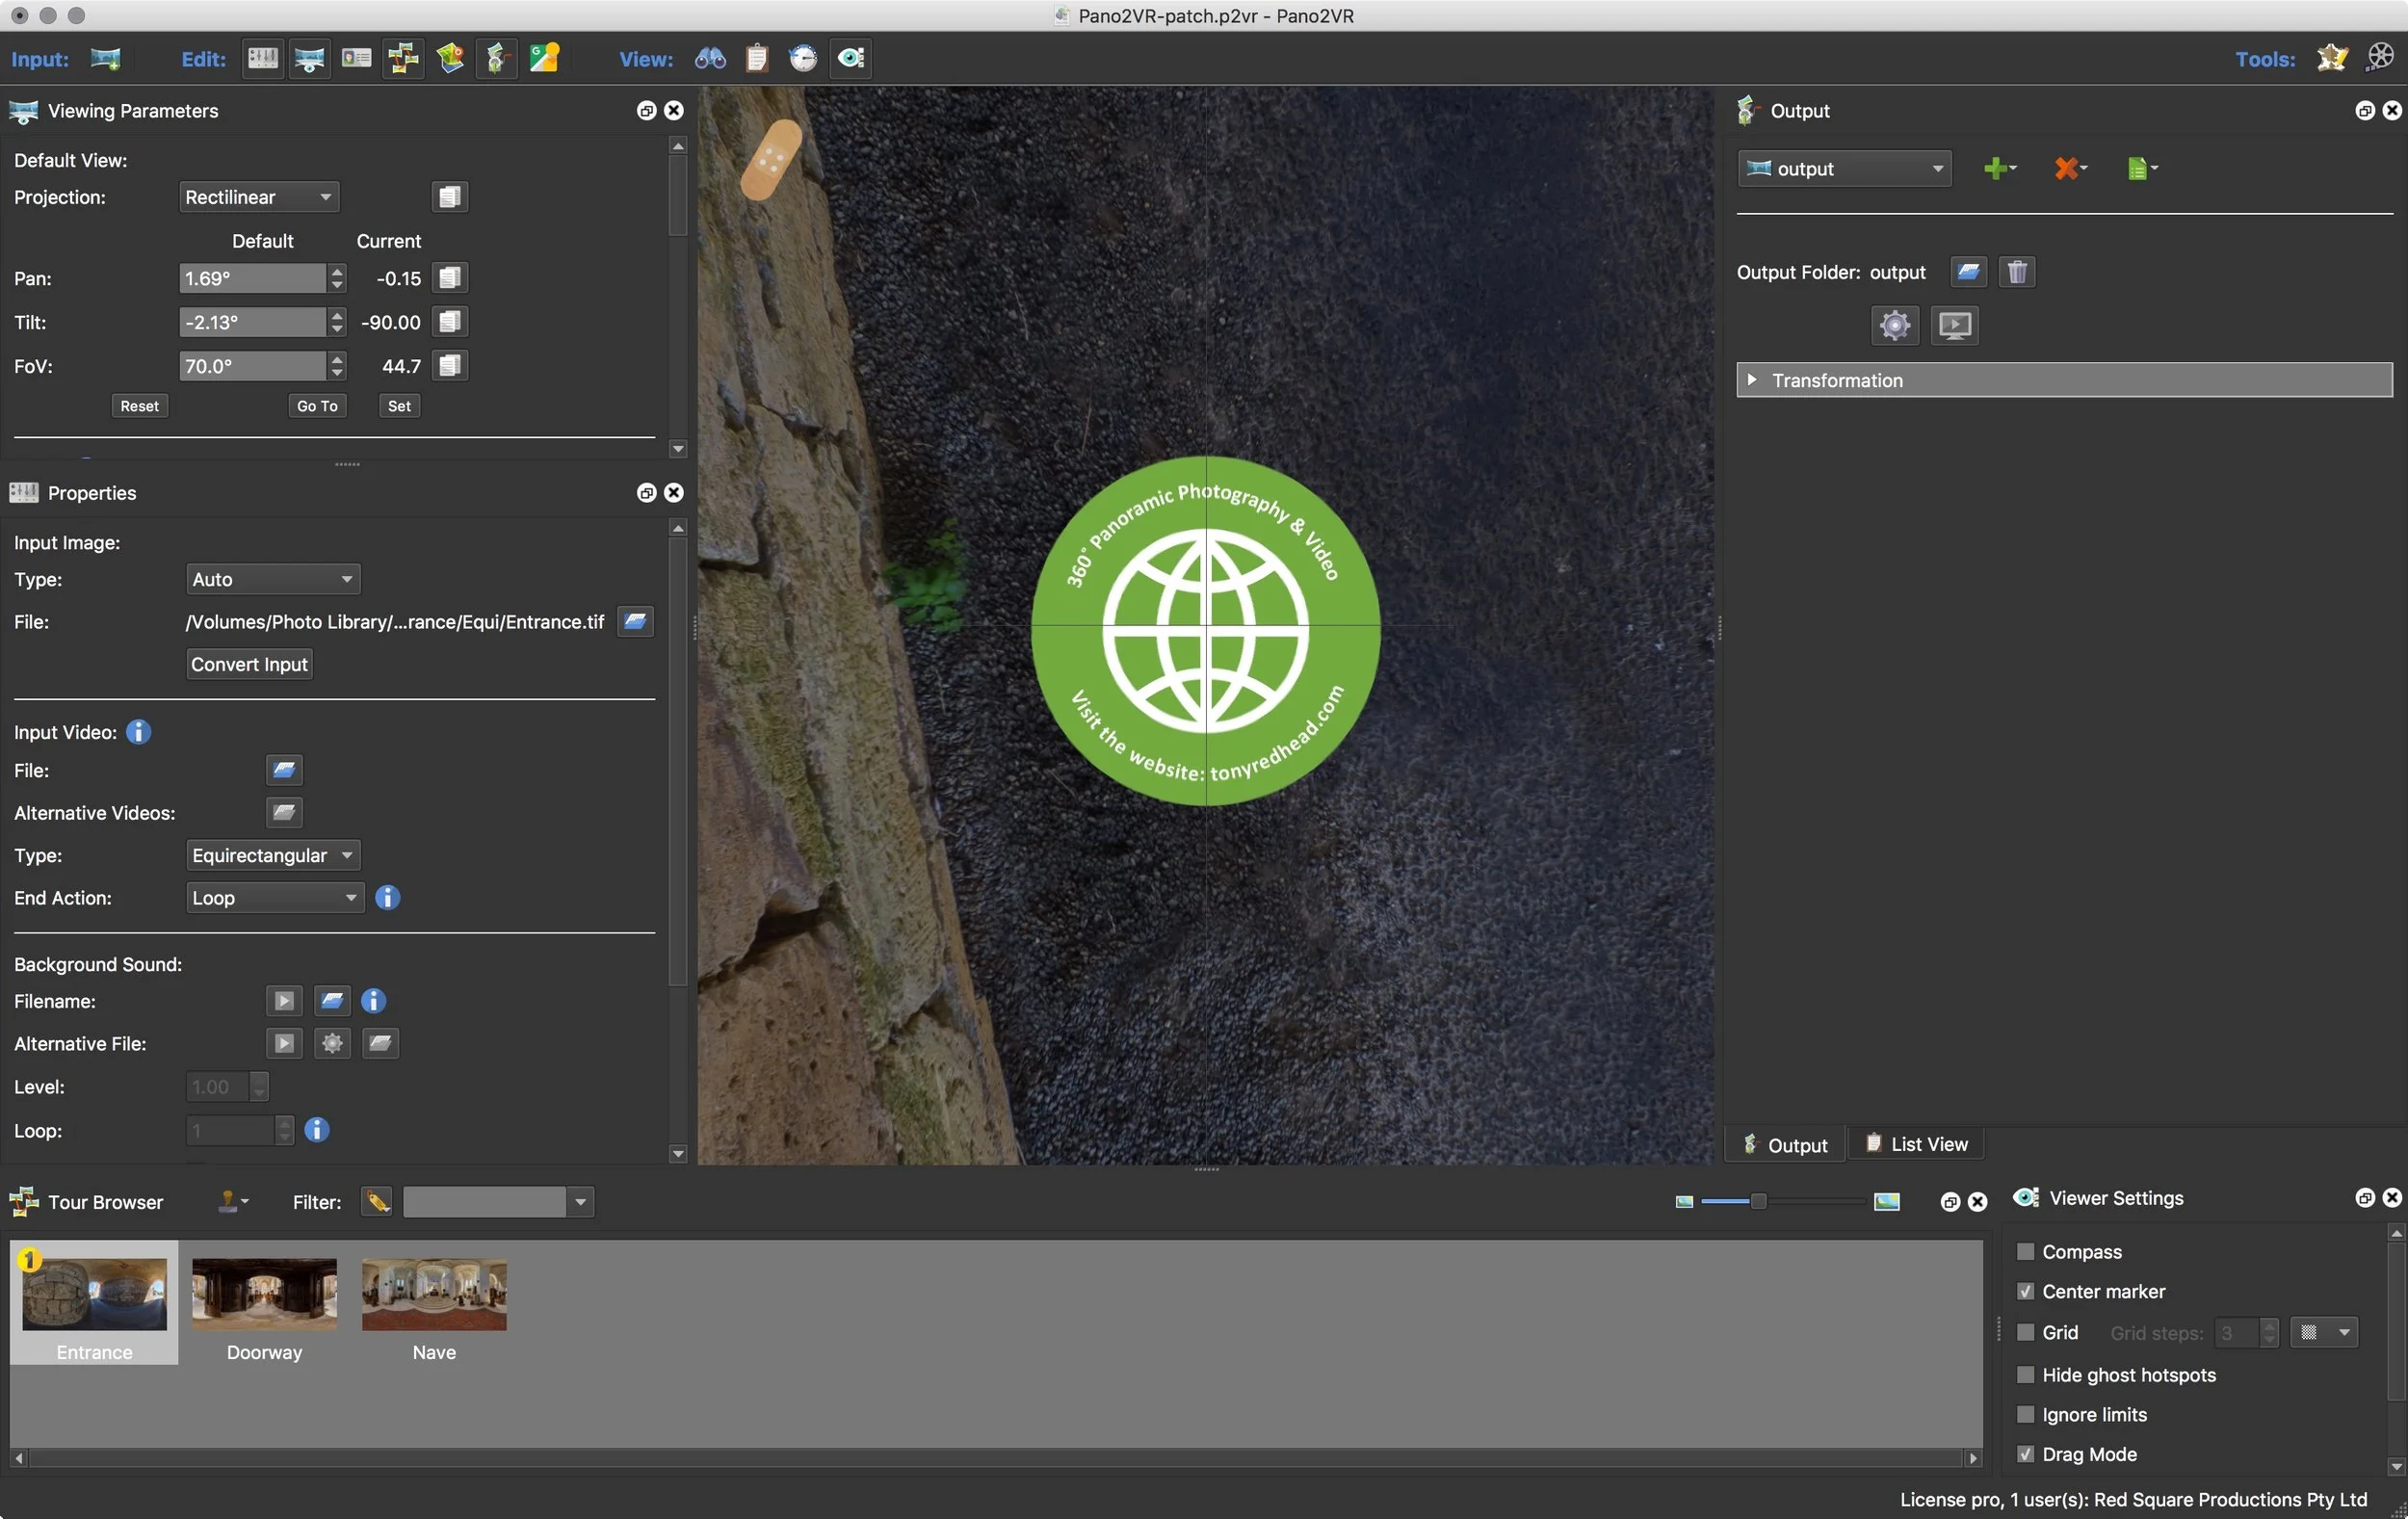Image resolution: width=2408 pixels, height=1519 pixels.
Task: Switch to the Output tab
Action: (1785, 1145)
